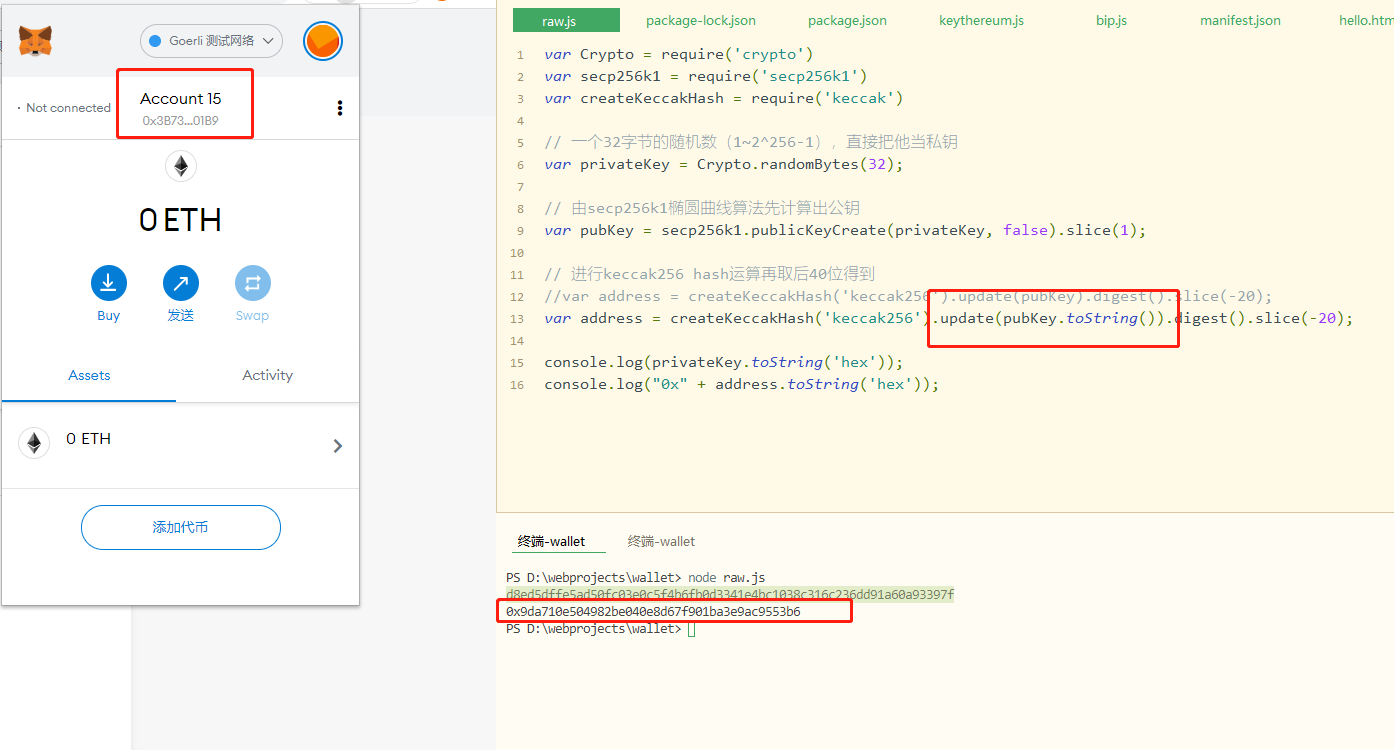The image size is (1394, 750).
Task: Click the MetaMask fox logo
Action: (36, 41)
